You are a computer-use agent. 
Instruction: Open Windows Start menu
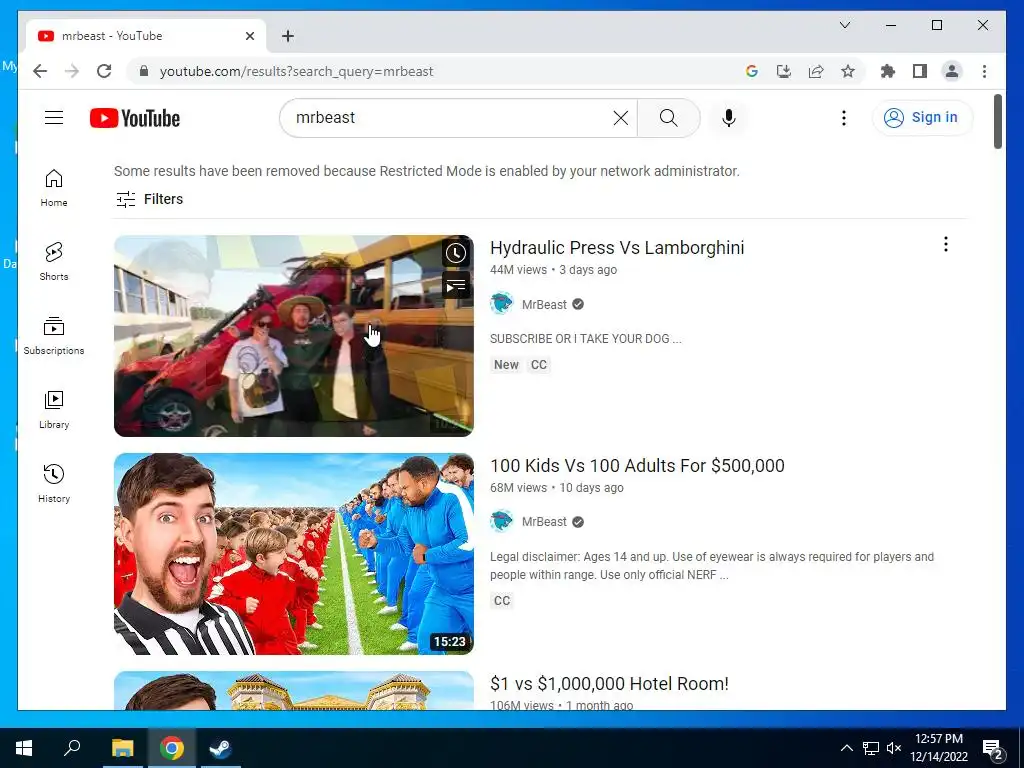click(x=24, y=748)
